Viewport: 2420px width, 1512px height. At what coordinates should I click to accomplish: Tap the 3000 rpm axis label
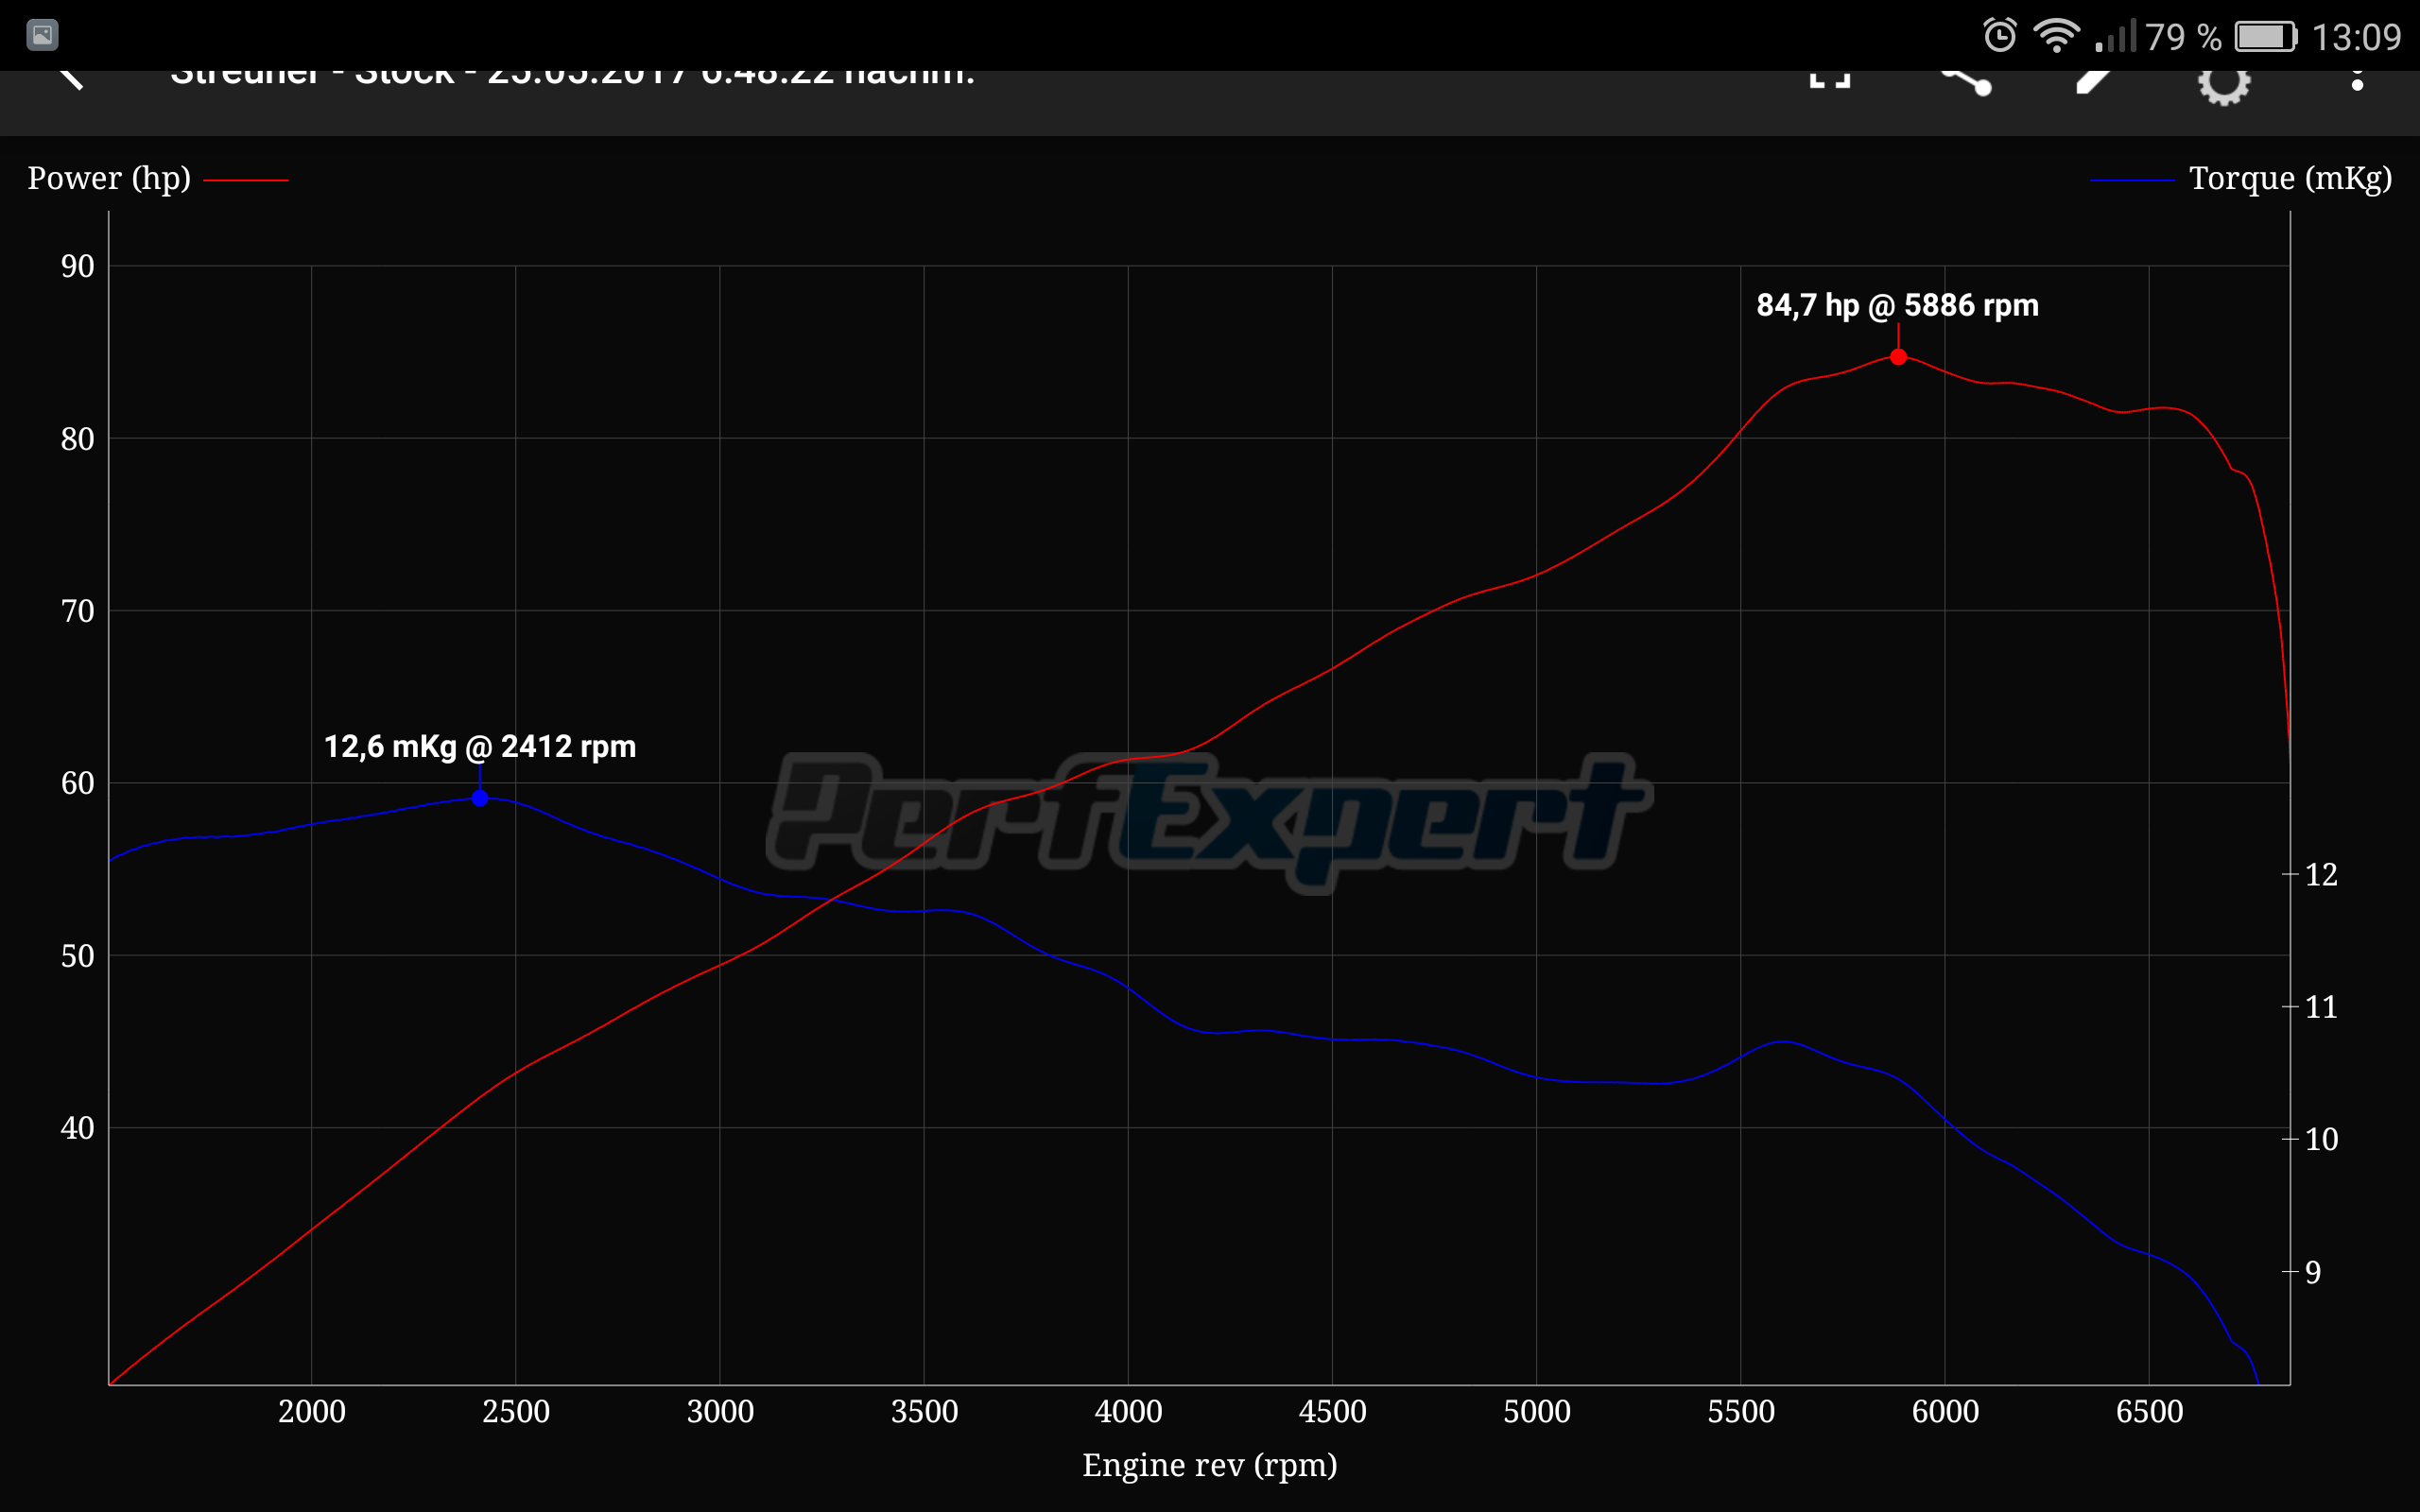(720, 1411)
